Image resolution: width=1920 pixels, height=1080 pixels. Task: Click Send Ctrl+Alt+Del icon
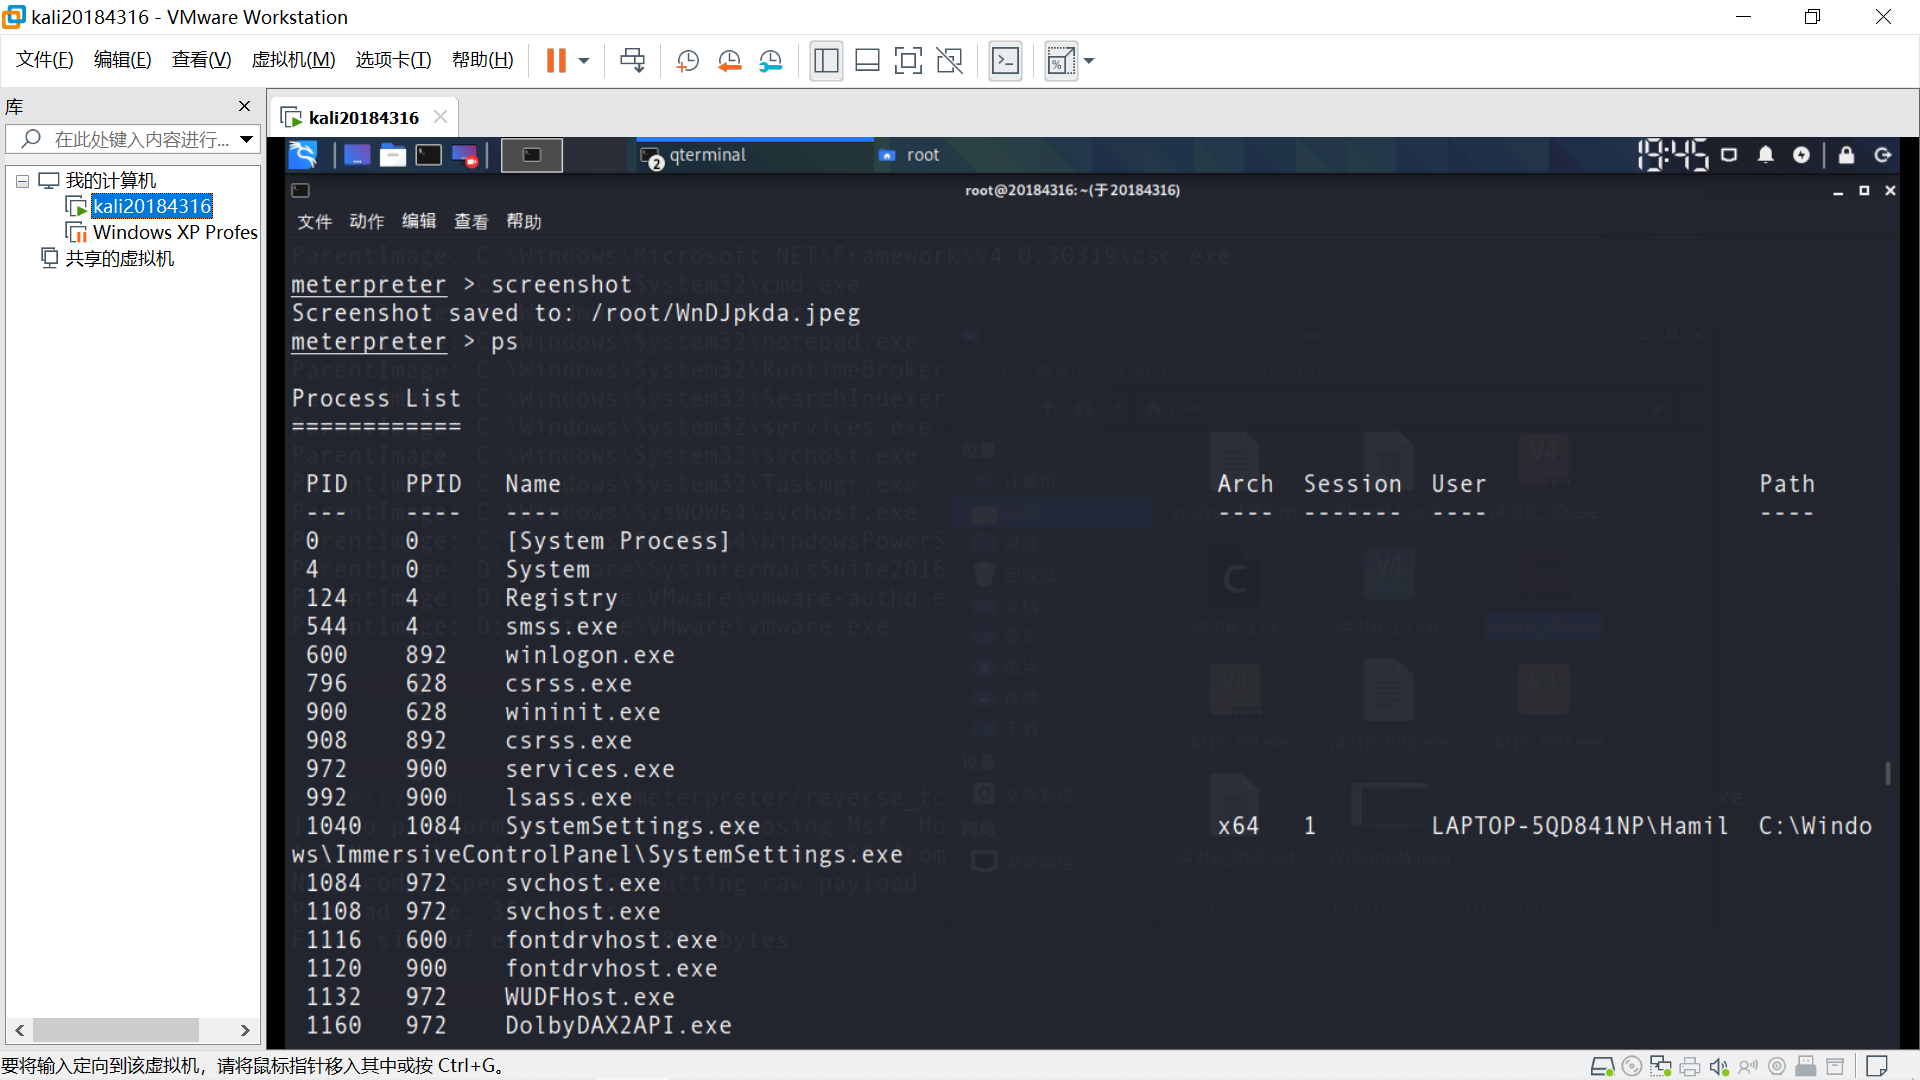point(632,61)
